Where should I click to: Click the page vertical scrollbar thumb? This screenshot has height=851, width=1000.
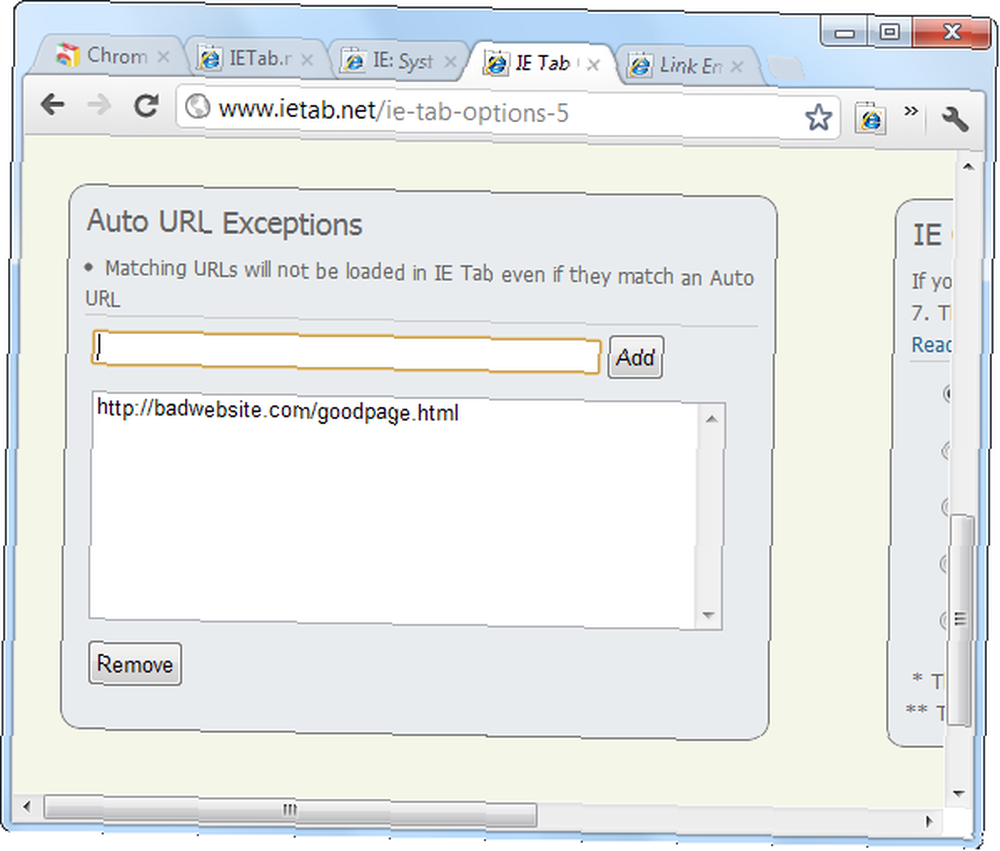(961, 618)
